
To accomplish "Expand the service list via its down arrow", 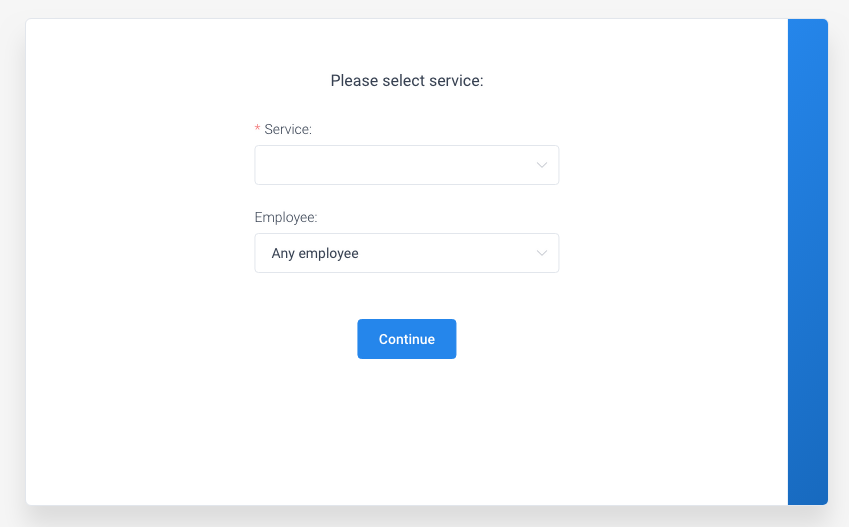I will tap(541, 165).
